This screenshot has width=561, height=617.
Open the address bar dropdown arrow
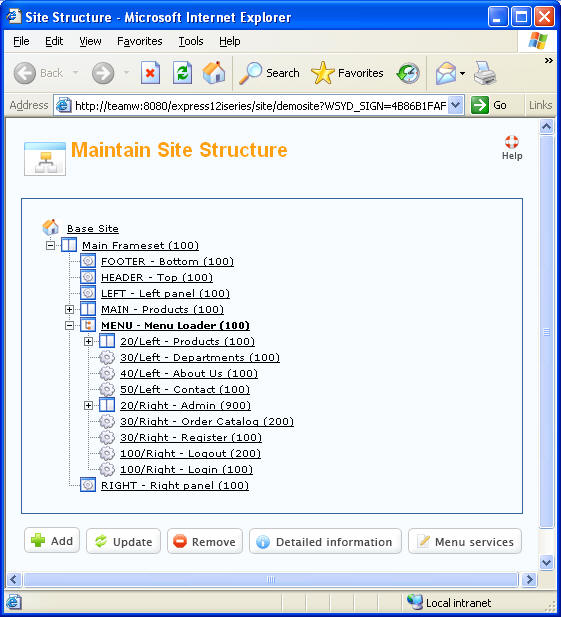455,105
